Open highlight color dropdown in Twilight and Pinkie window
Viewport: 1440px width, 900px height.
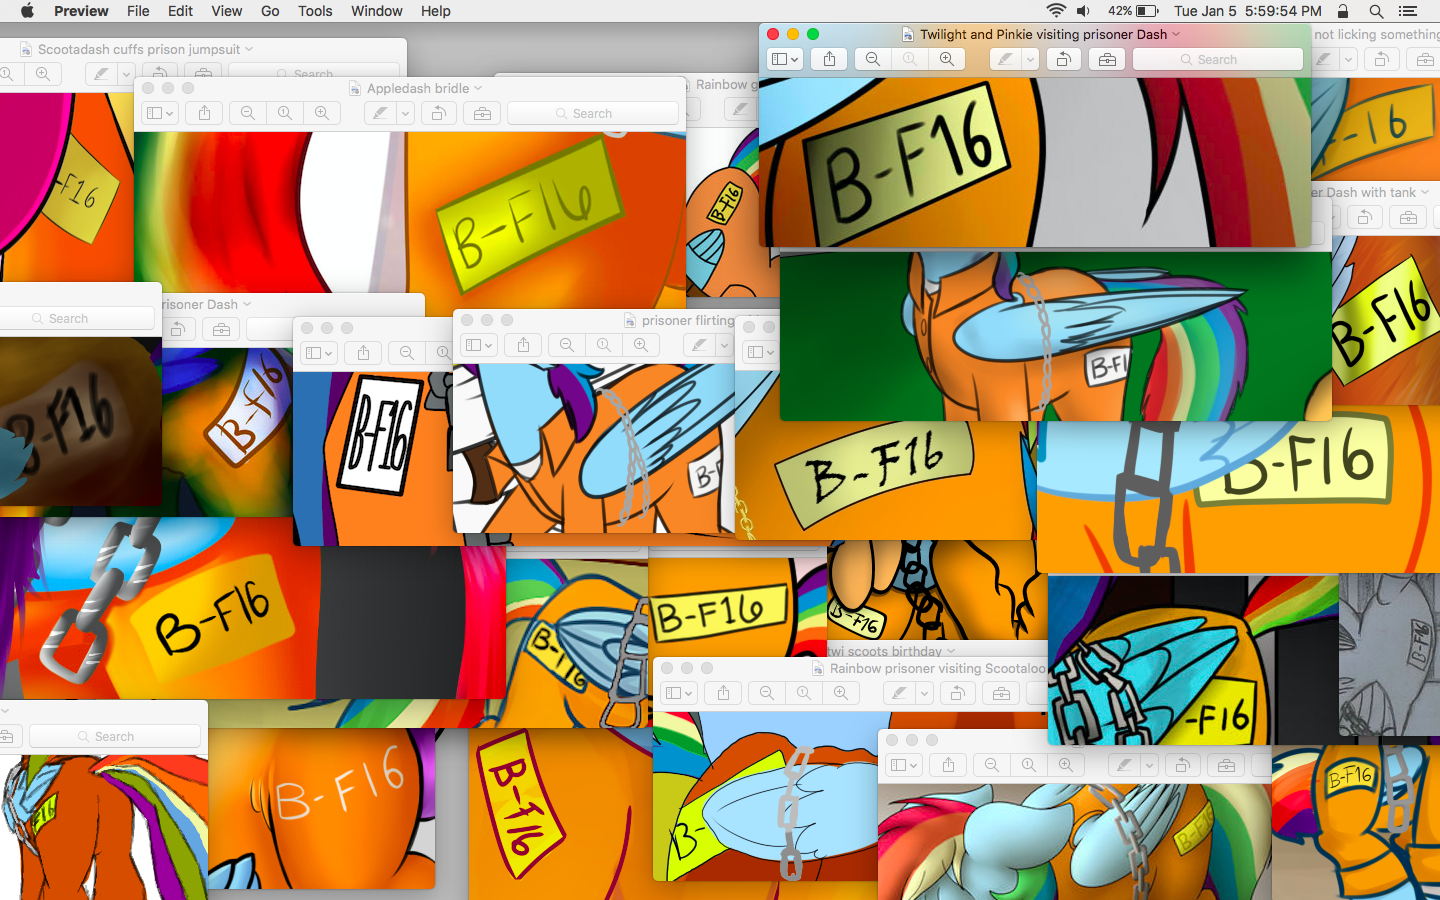click(x=1030, y=59)
